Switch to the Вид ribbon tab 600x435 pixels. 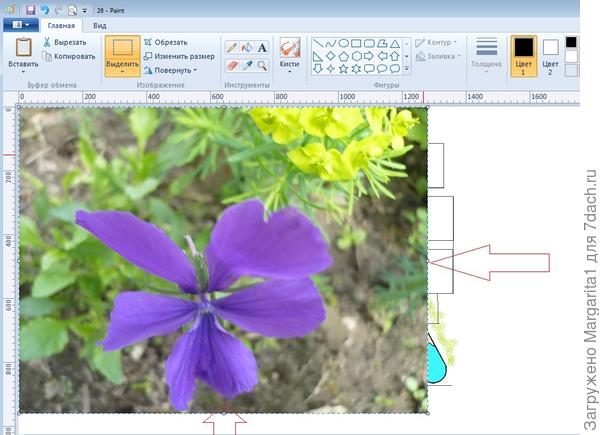(x=99, y=26)
